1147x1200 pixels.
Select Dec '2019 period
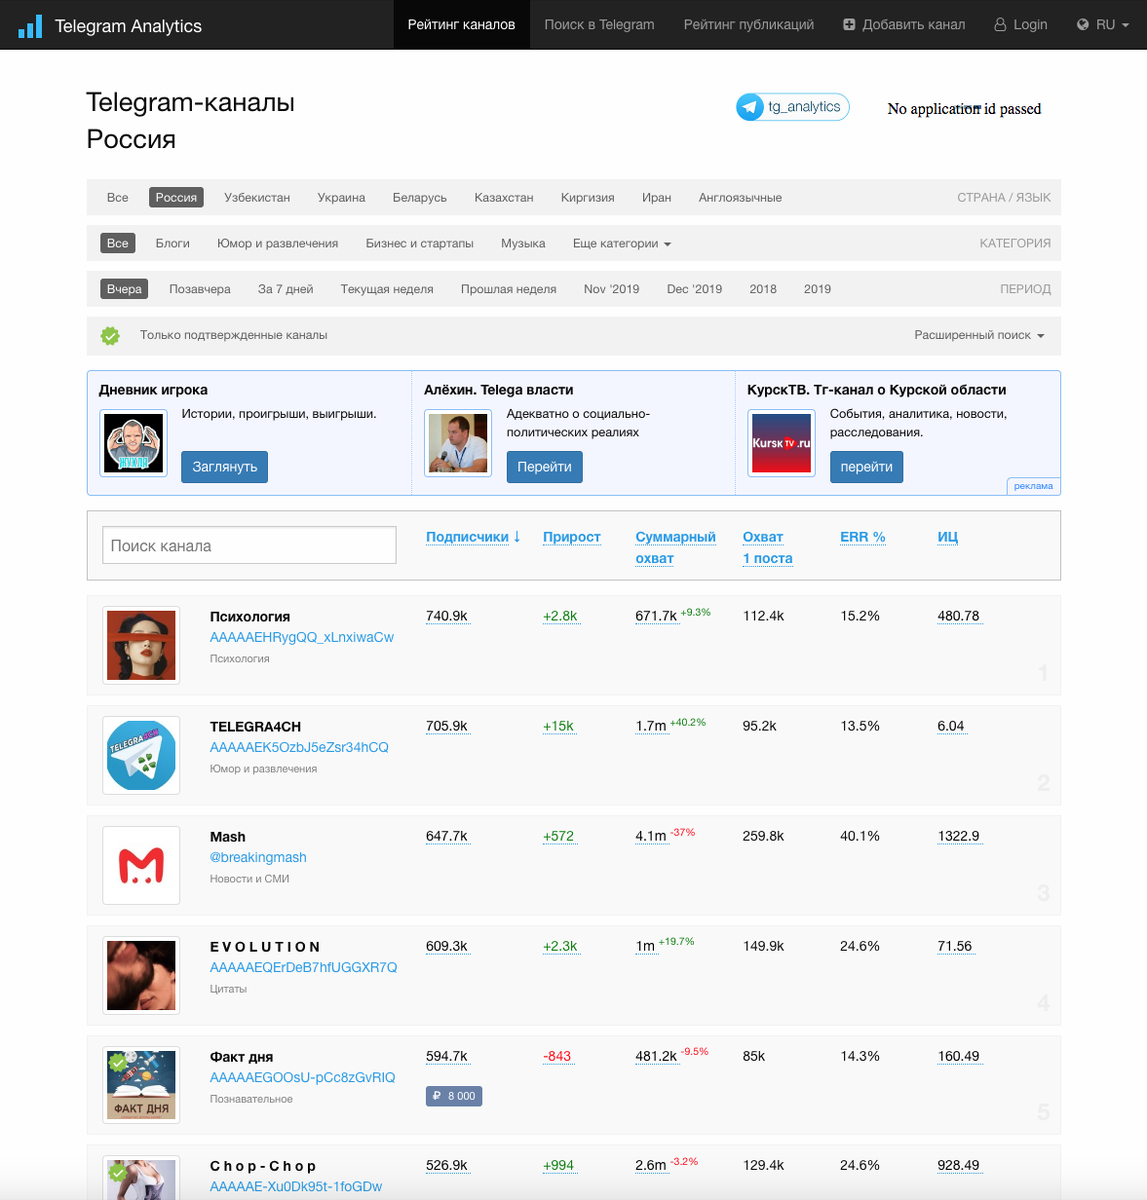pyautogui.click(x=694, y=289)
